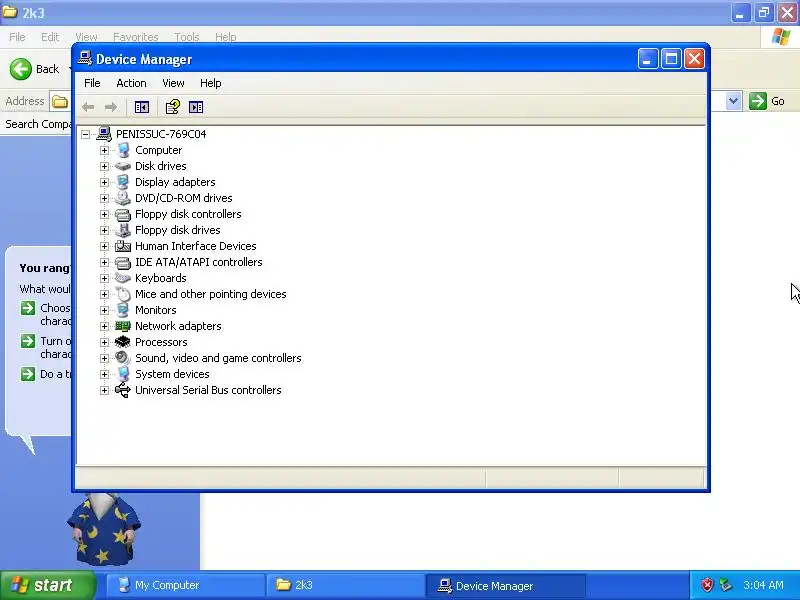
Task: Select the Sound, video and game controllers icon
Action: [x=123, y=358]
